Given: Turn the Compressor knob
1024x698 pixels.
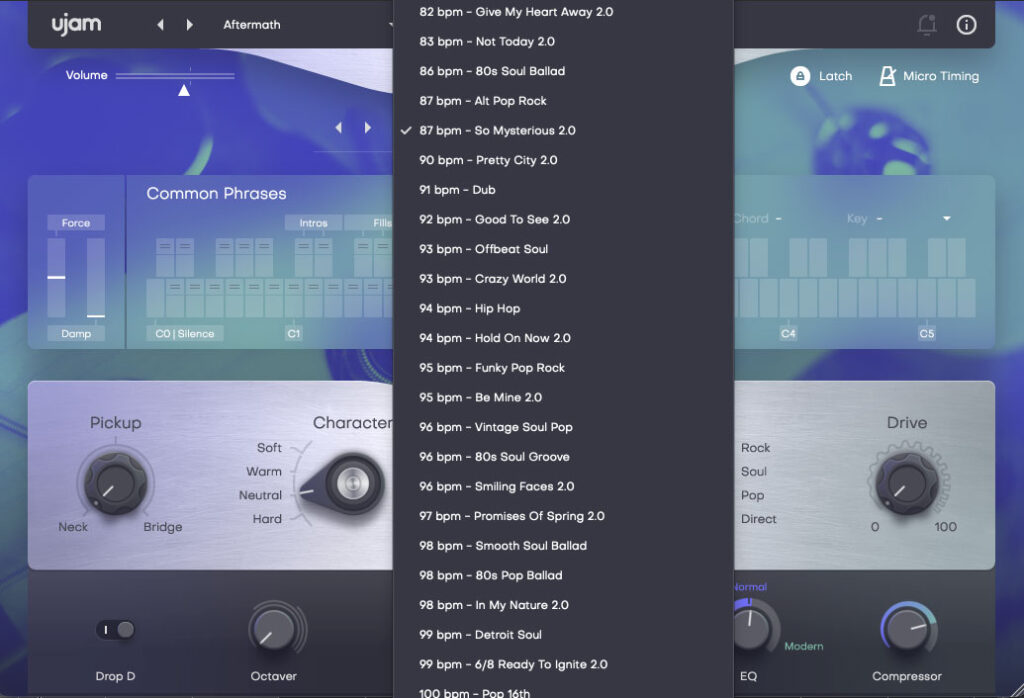Looking at the screenshot, I should [906, 630].
